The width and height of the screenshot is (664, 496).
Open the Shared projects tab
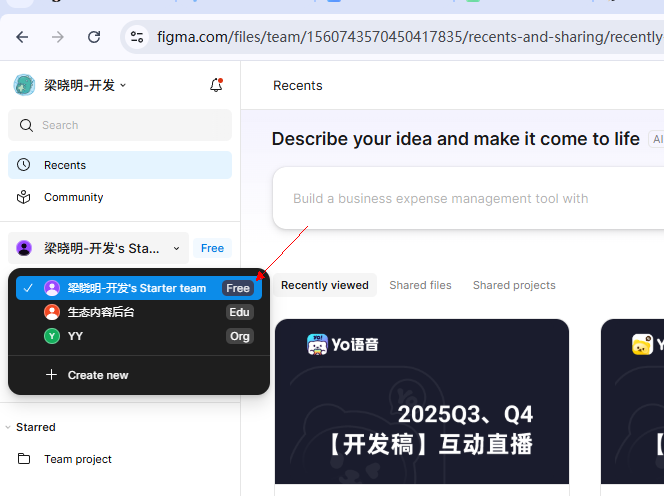(514, 285)
